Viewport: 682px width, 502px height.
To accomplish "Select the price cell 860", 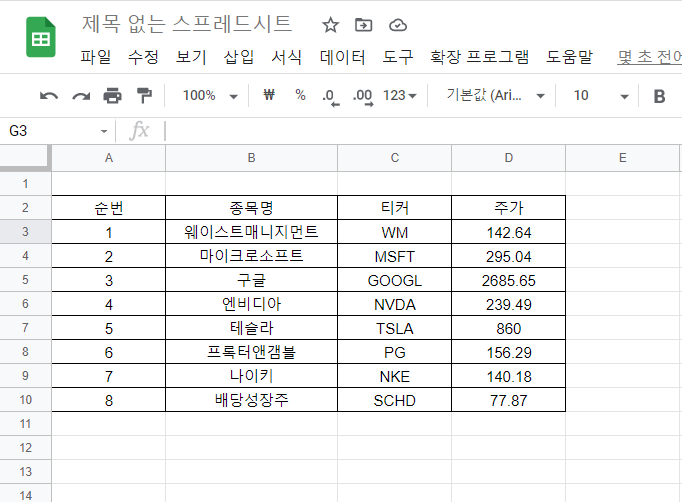I will click(508, 328).
